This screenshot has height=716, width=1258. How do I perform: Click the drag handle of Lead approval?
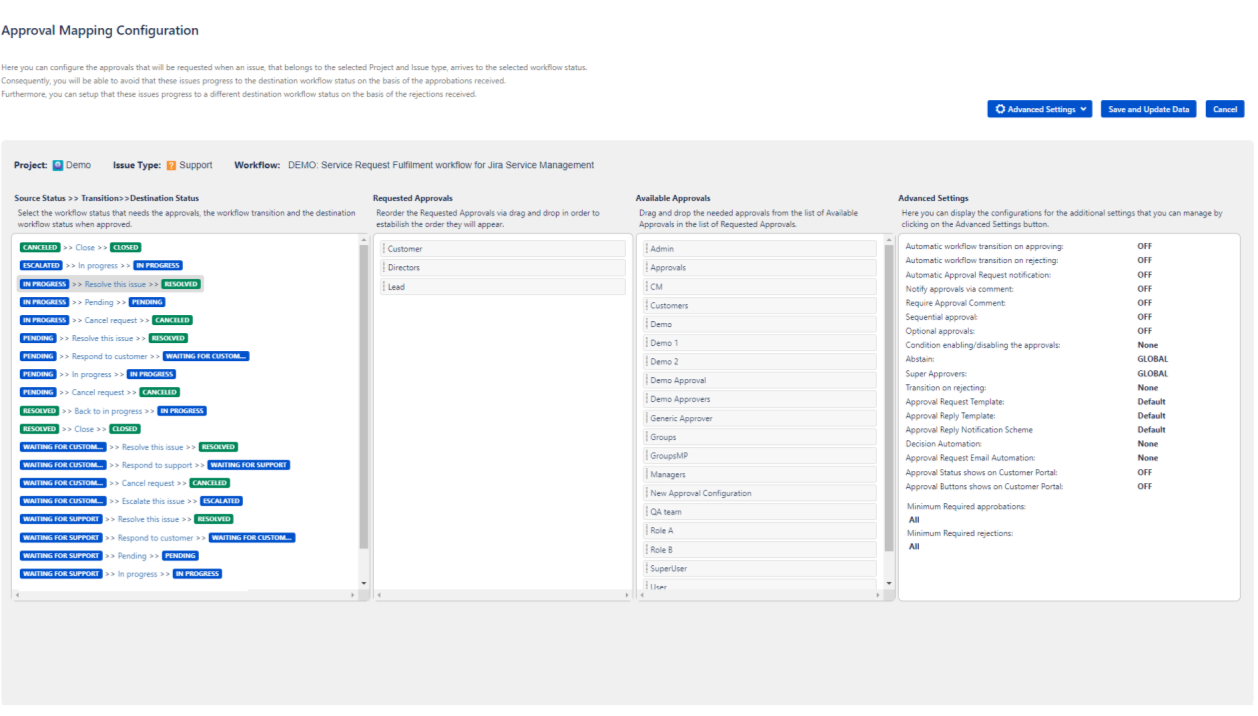384,287
